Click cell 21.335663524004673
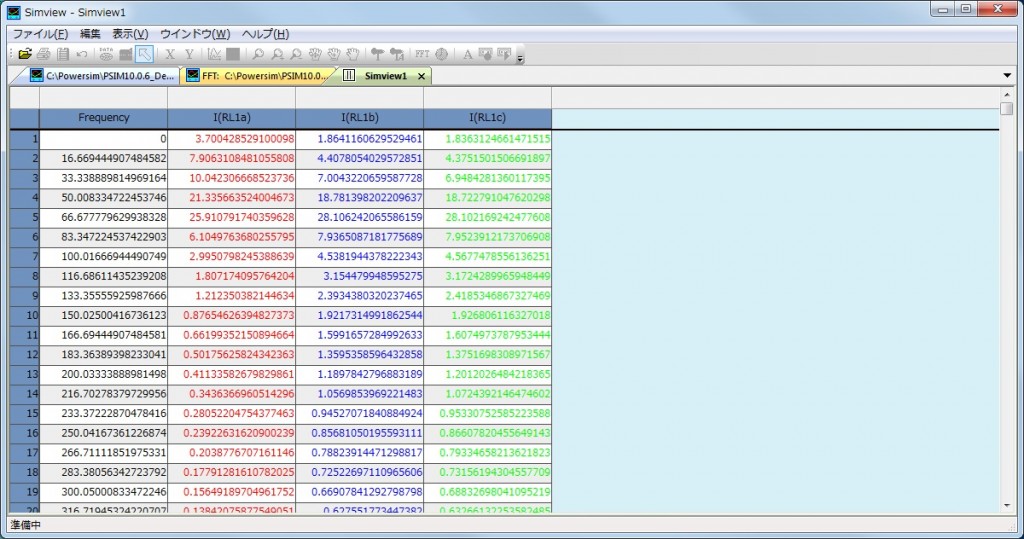Screen dimensions: 1024x539 tap(231, 197)
